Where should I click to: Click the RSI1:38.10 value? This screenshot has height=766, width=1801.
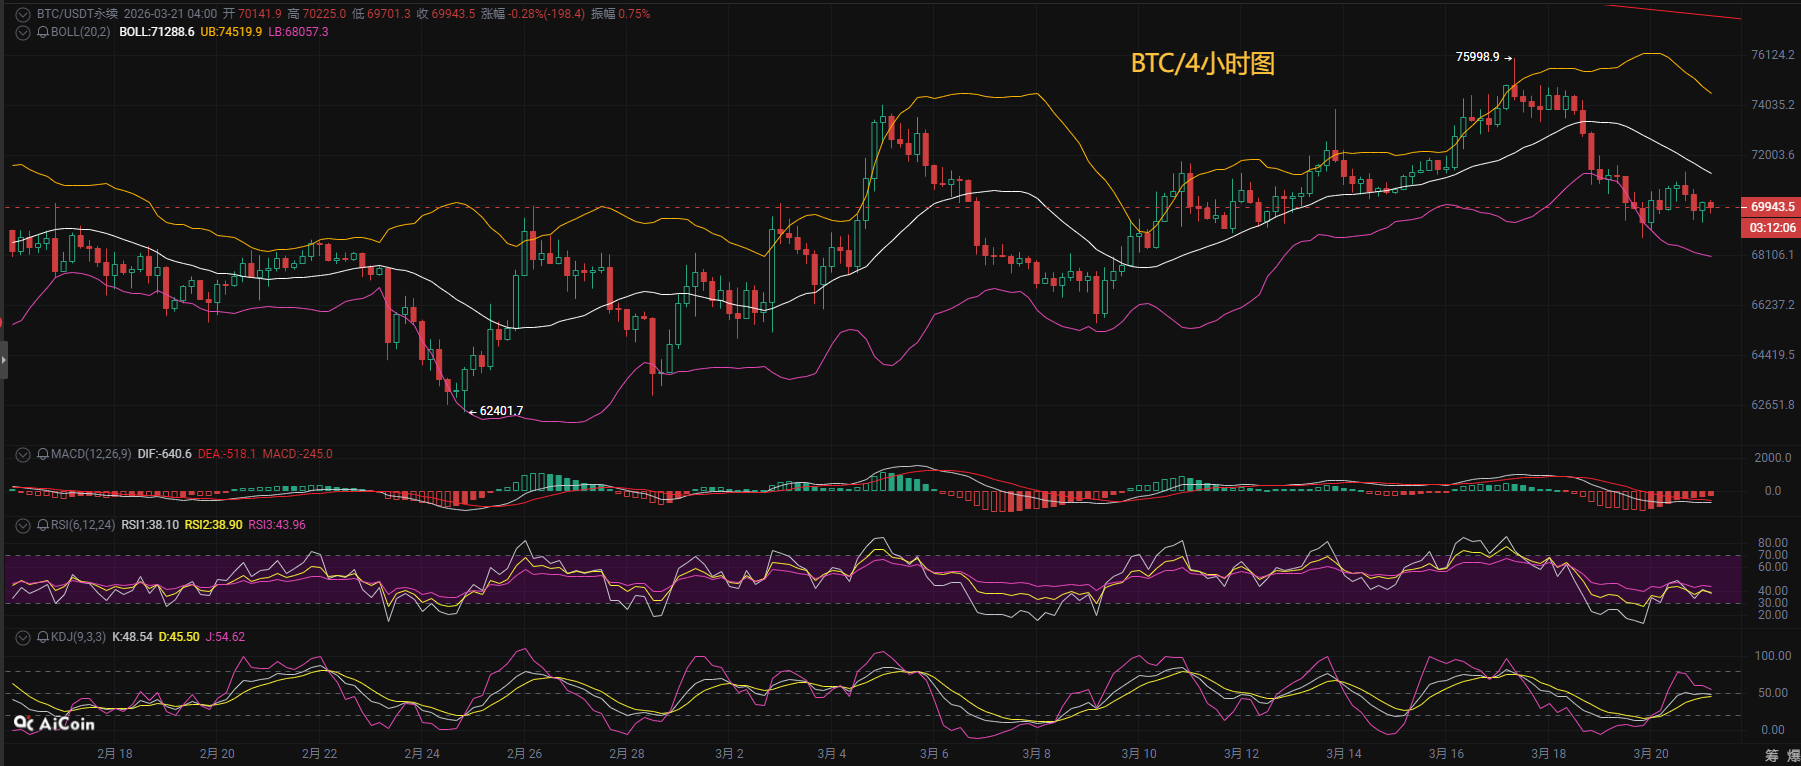150,525
